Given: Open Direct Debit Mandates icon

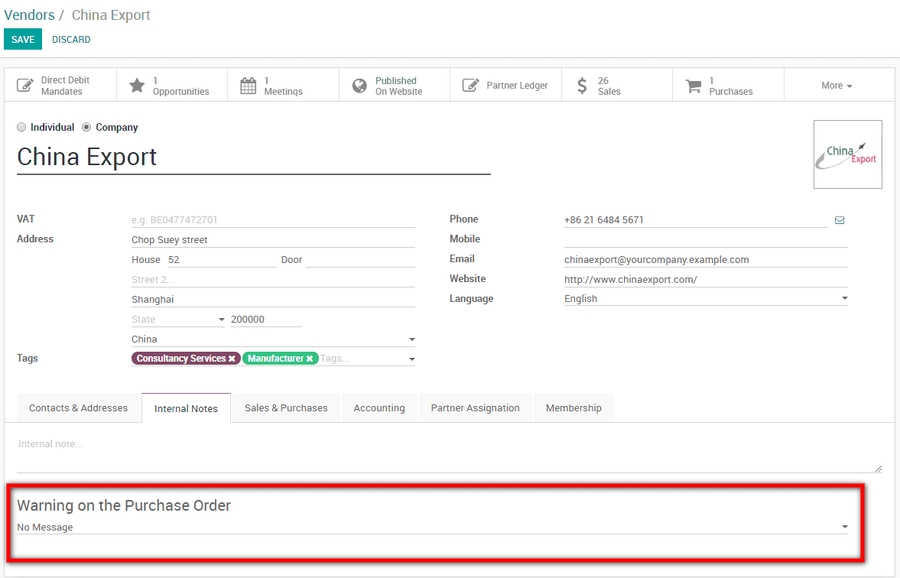Looking at the screenshot, I should point(24,84).
